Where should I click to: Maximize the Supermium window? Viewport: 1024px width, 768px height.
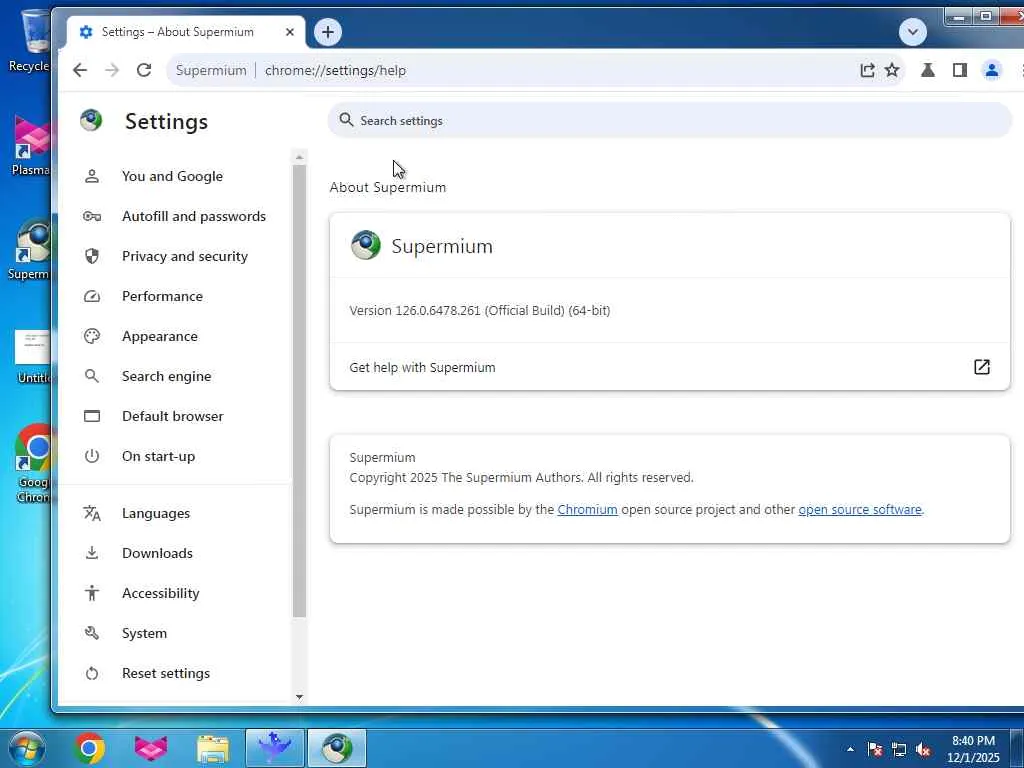coord(985,16)
